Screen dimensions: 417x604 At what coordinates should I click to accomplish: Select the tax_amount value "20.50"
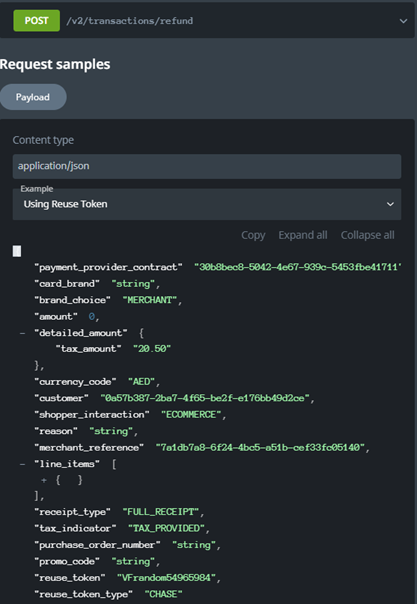point(152,349)
